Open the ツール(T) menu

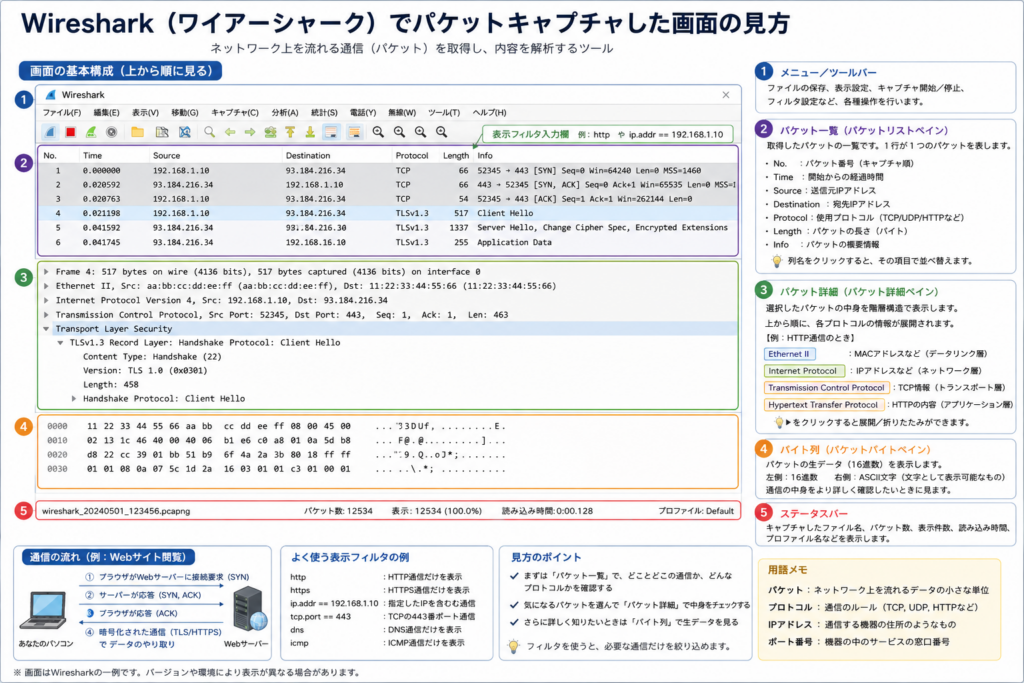click(x=444, y=112)
